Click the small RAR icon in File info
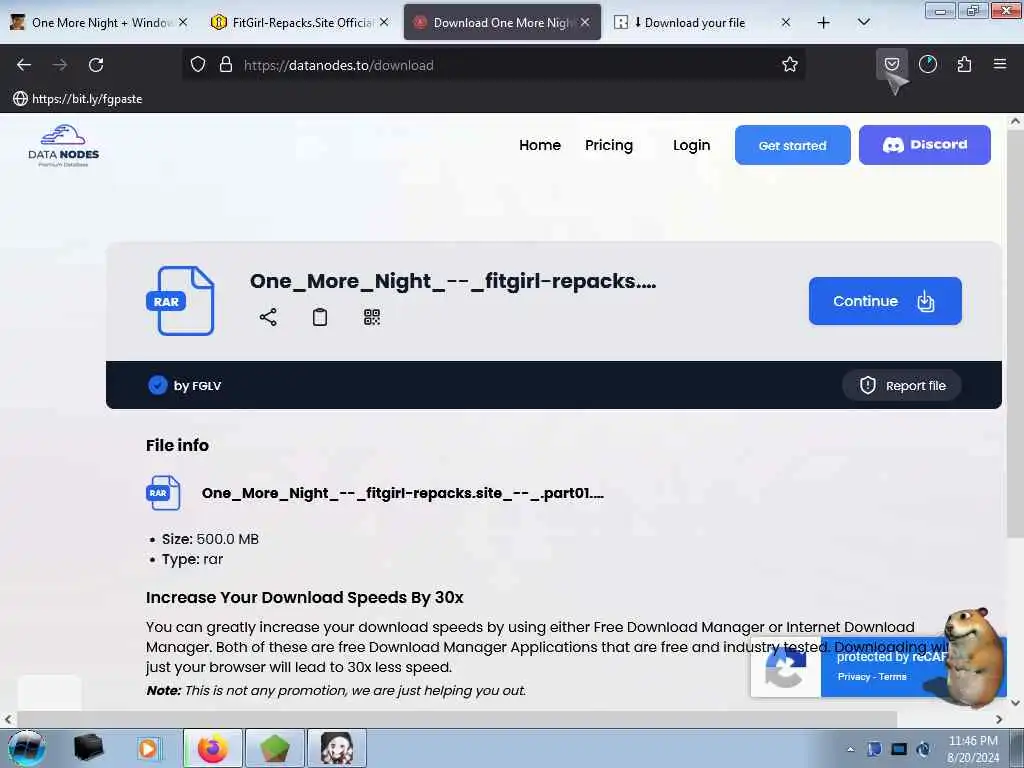 click(163, 493)
